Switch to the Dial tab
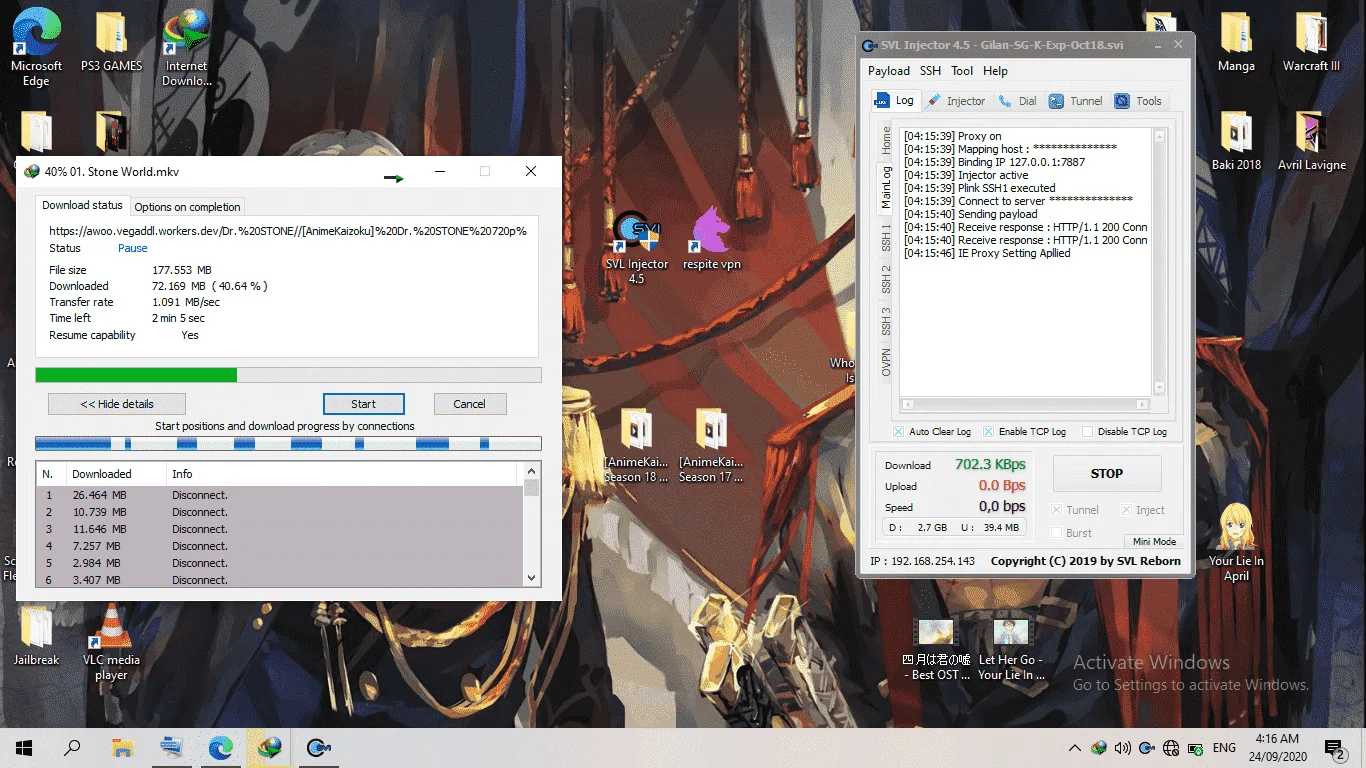 click(1018, 101)
